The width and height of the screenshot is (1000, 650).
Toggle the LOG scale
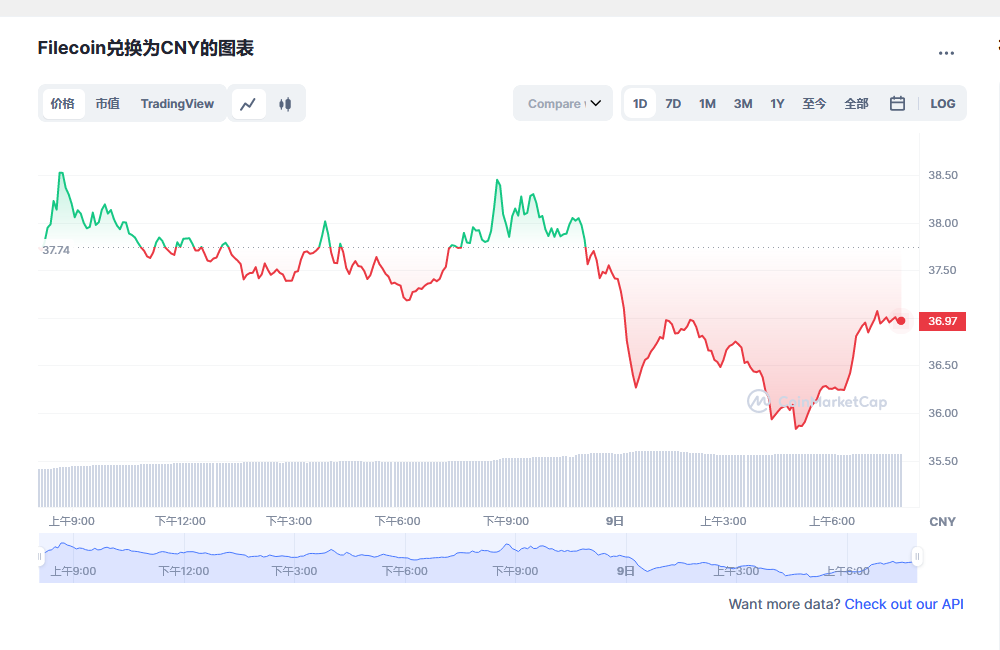point(943,103)
